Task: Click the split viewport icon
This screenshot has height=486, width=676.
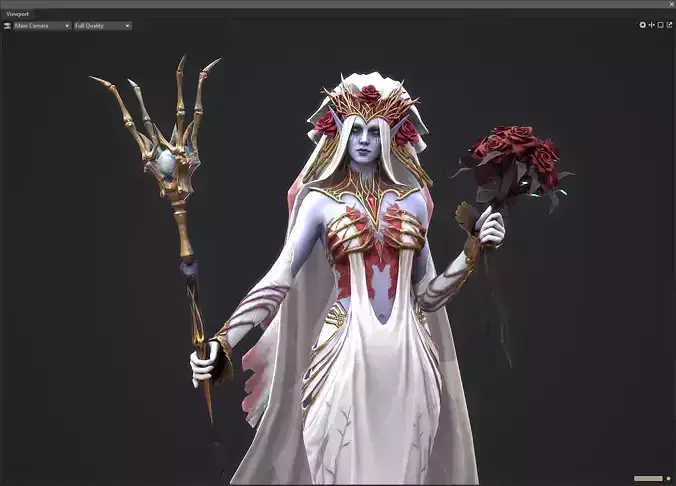Action: (x=651, y=25)
